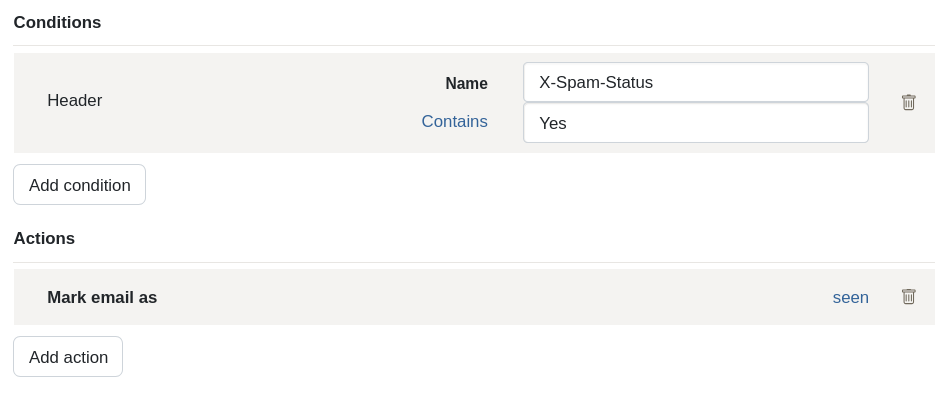
Task: Click the Name label beside header field
Action: click(466, 84)
